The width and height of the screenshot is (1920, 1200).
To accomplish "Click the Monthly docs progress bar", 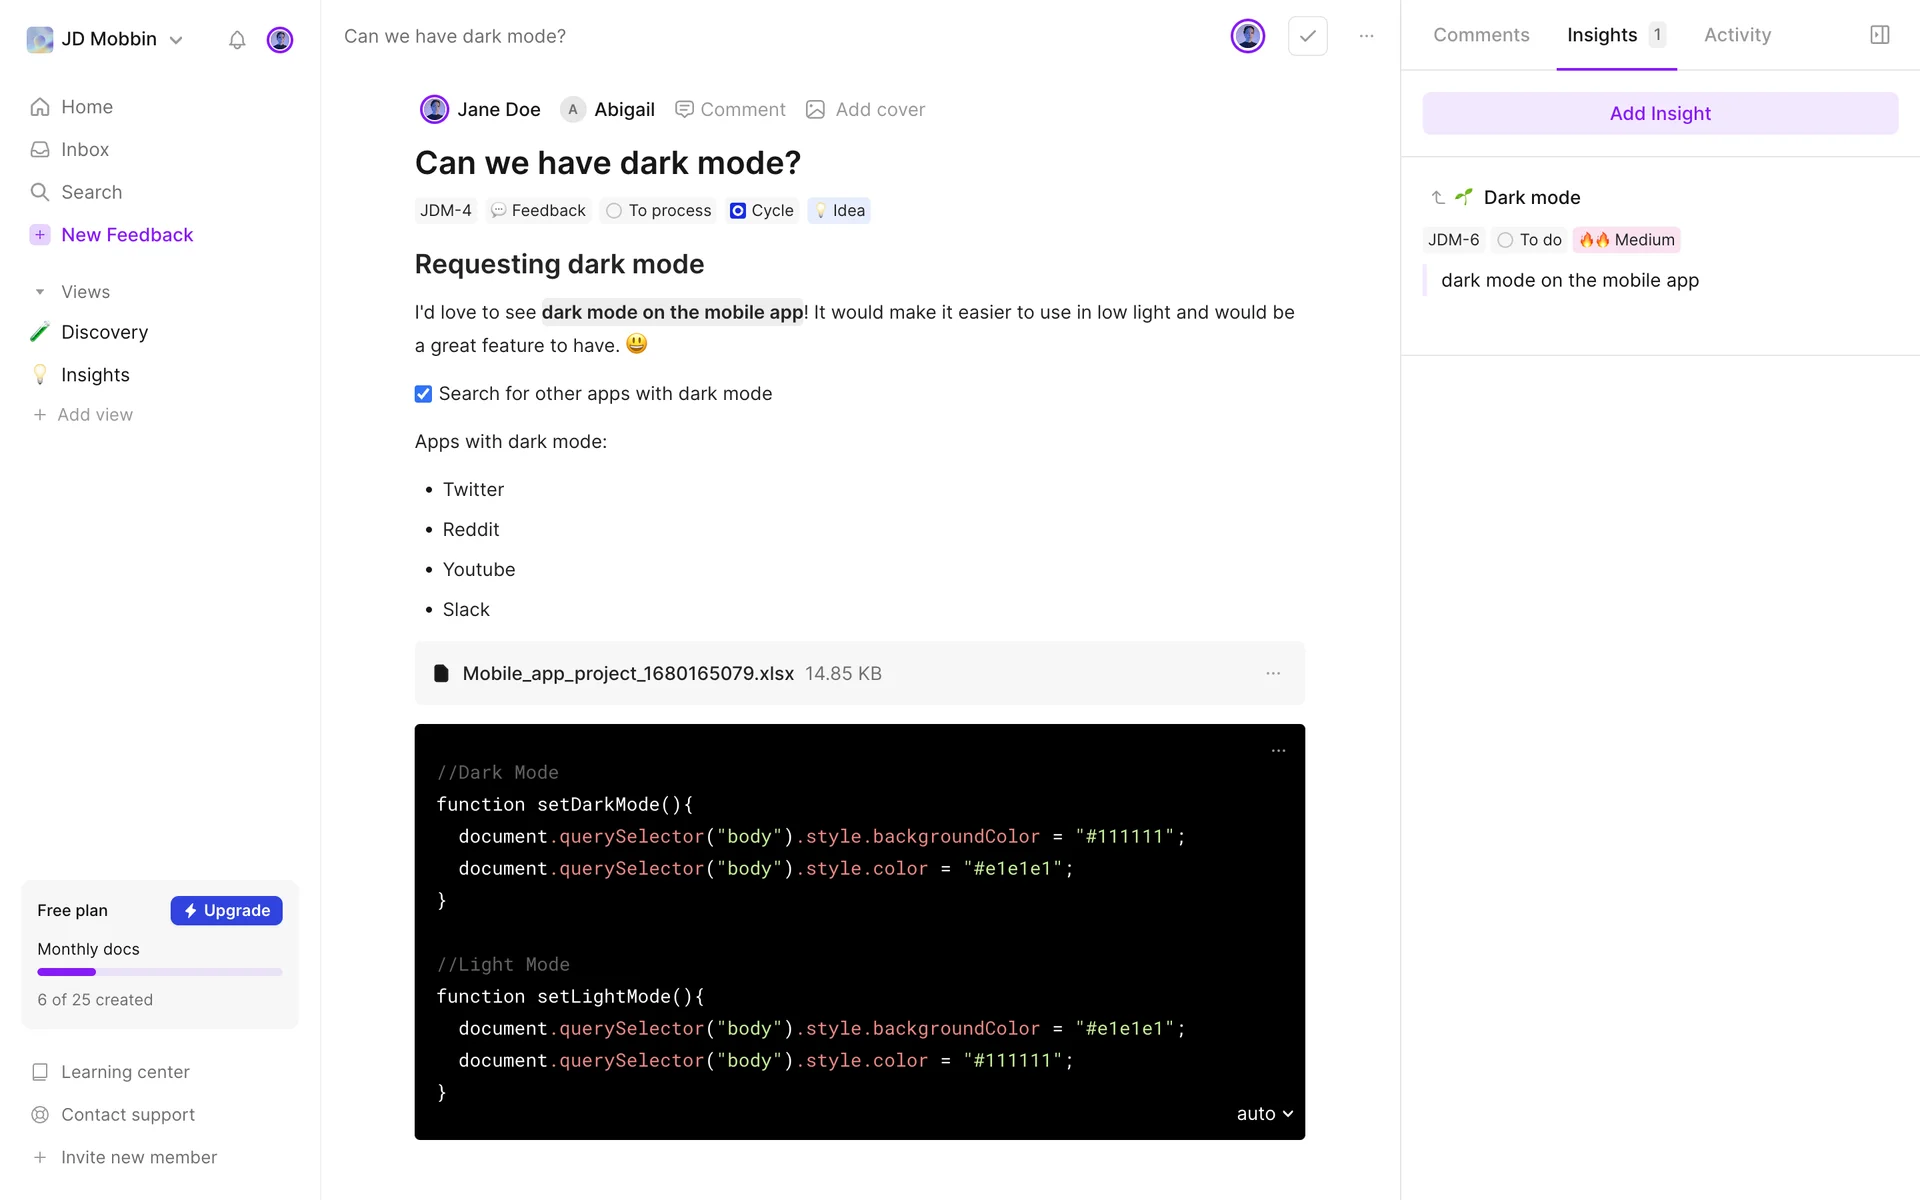I will [160, 972].
